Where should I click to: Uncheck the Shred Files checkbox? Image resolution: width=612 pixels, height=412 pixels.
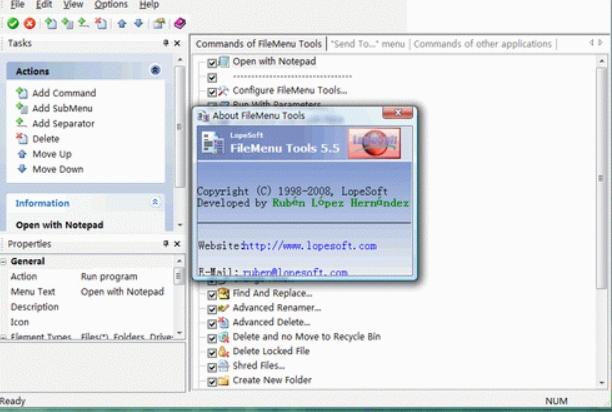coord(212,367)
